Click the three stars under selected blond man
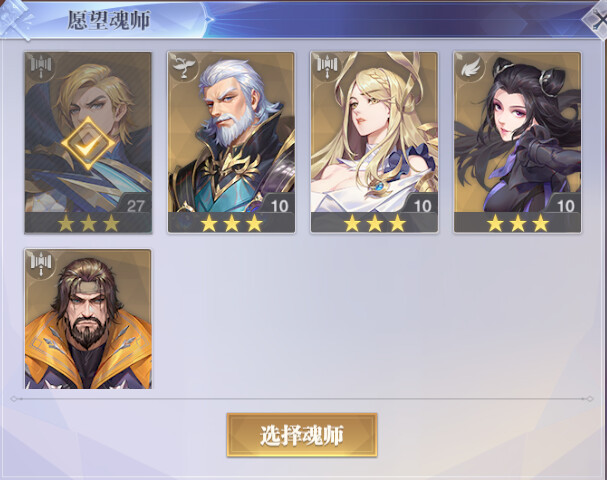 [x=88, y=223]
